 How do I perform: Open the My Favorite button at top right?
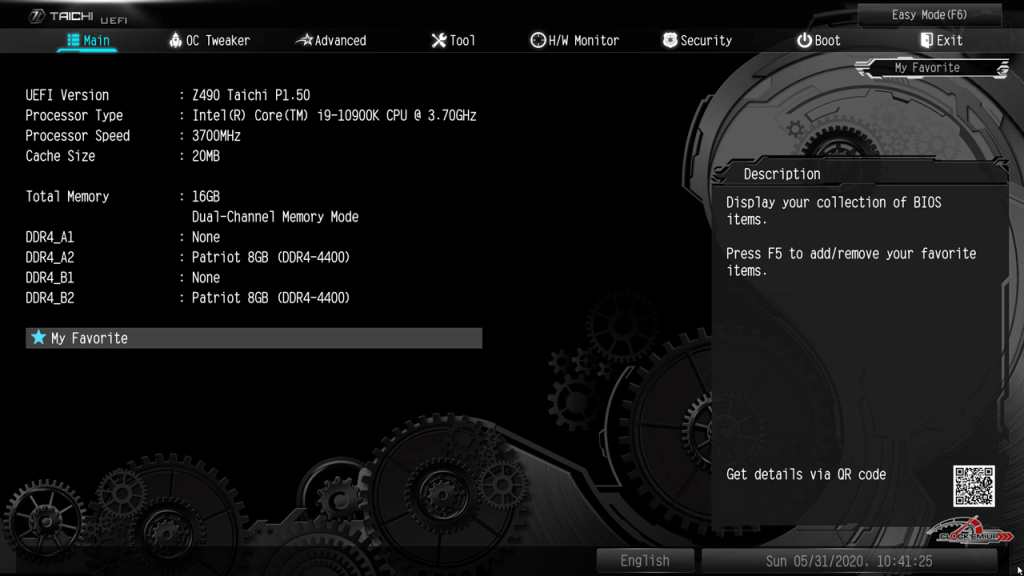pyautogui.click(x=930, y=68)
